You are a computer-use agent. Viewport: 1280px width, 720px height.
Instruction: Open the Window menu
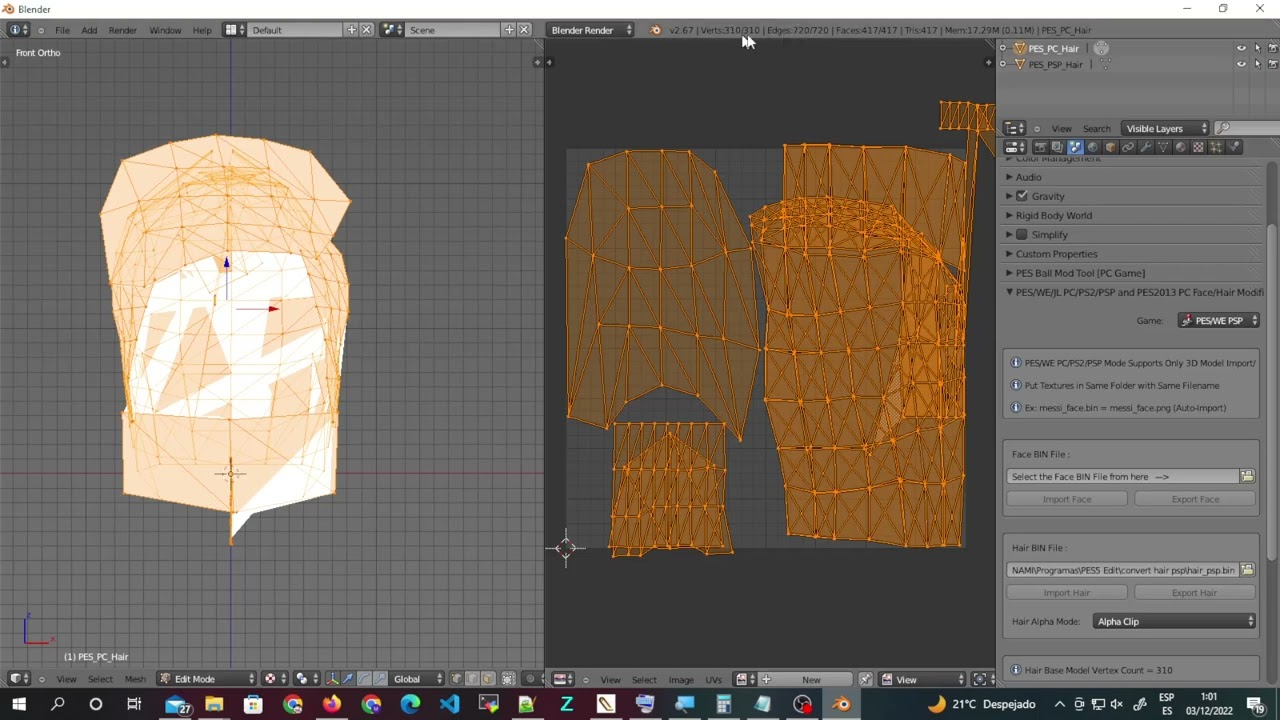coord(165,30)
